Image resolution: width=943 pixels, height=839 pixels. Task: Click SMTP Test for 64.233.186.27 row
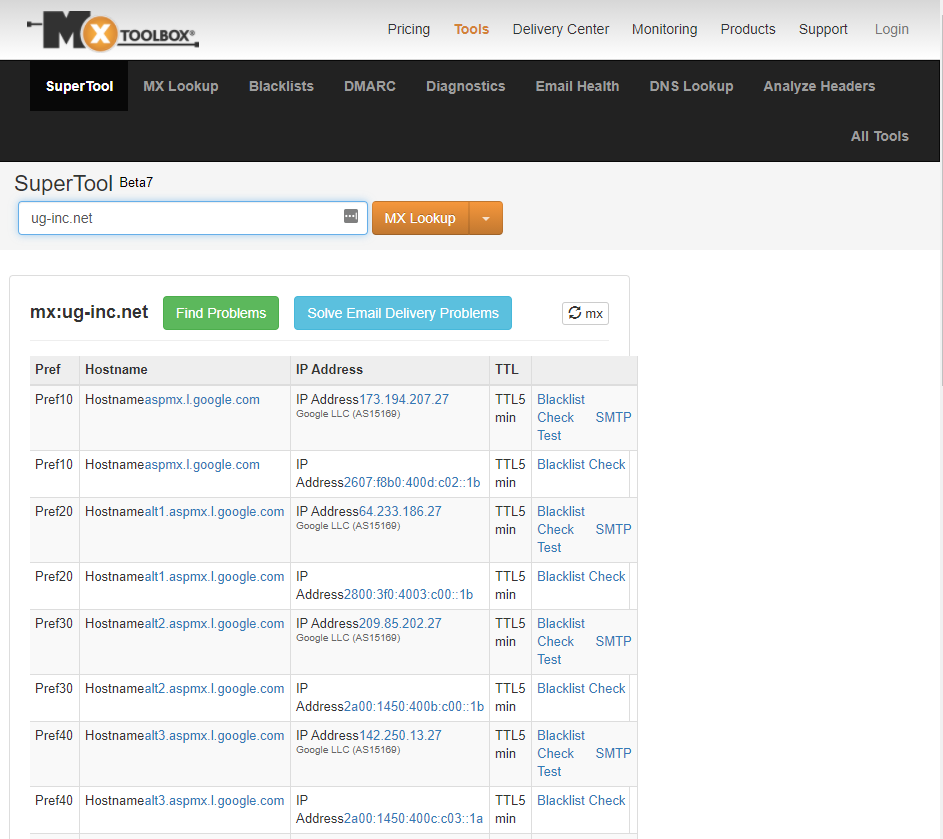tap(583, 538)
